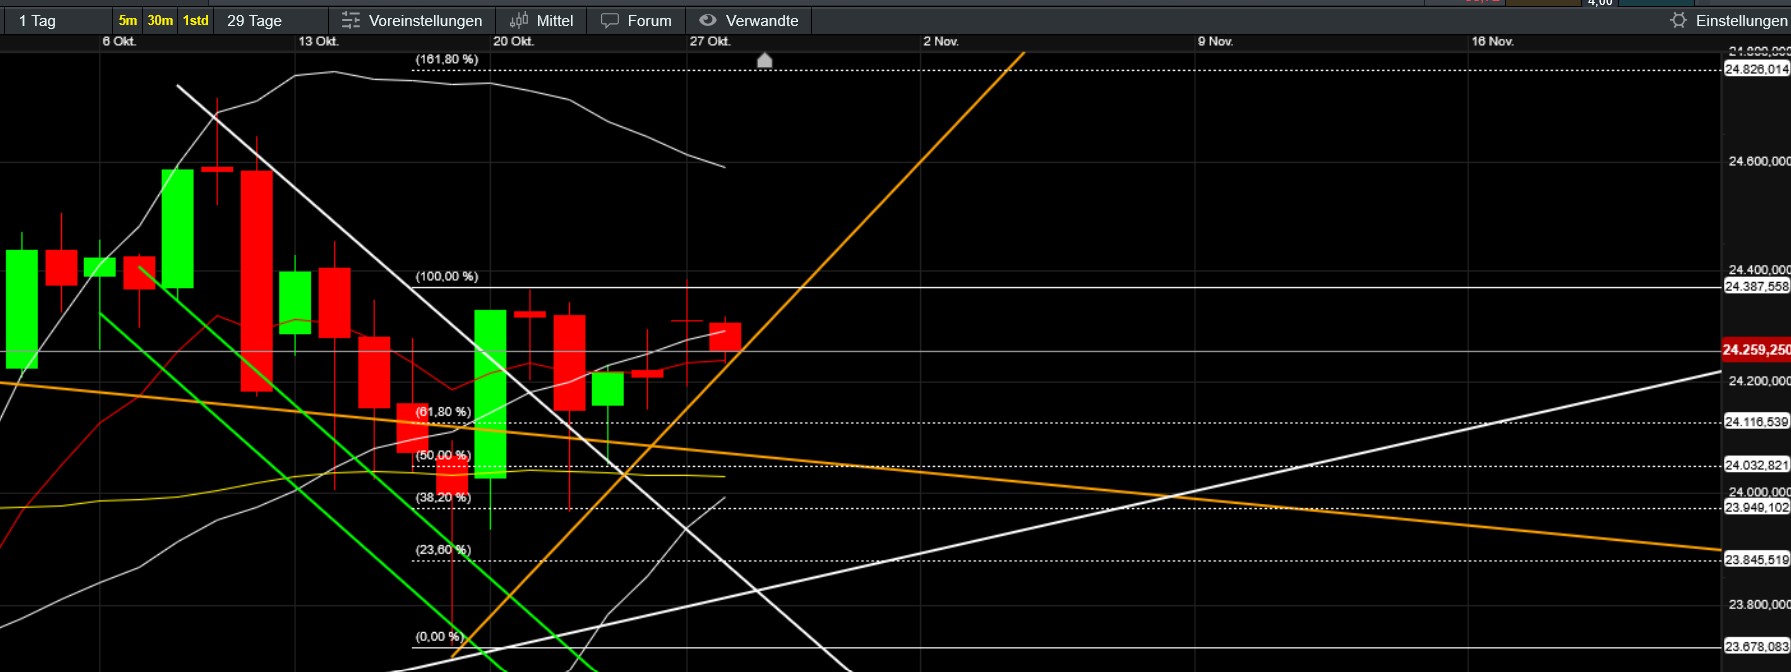
Task: Click the 24.200,000 axis value
Action: [x=1759, y=381]
